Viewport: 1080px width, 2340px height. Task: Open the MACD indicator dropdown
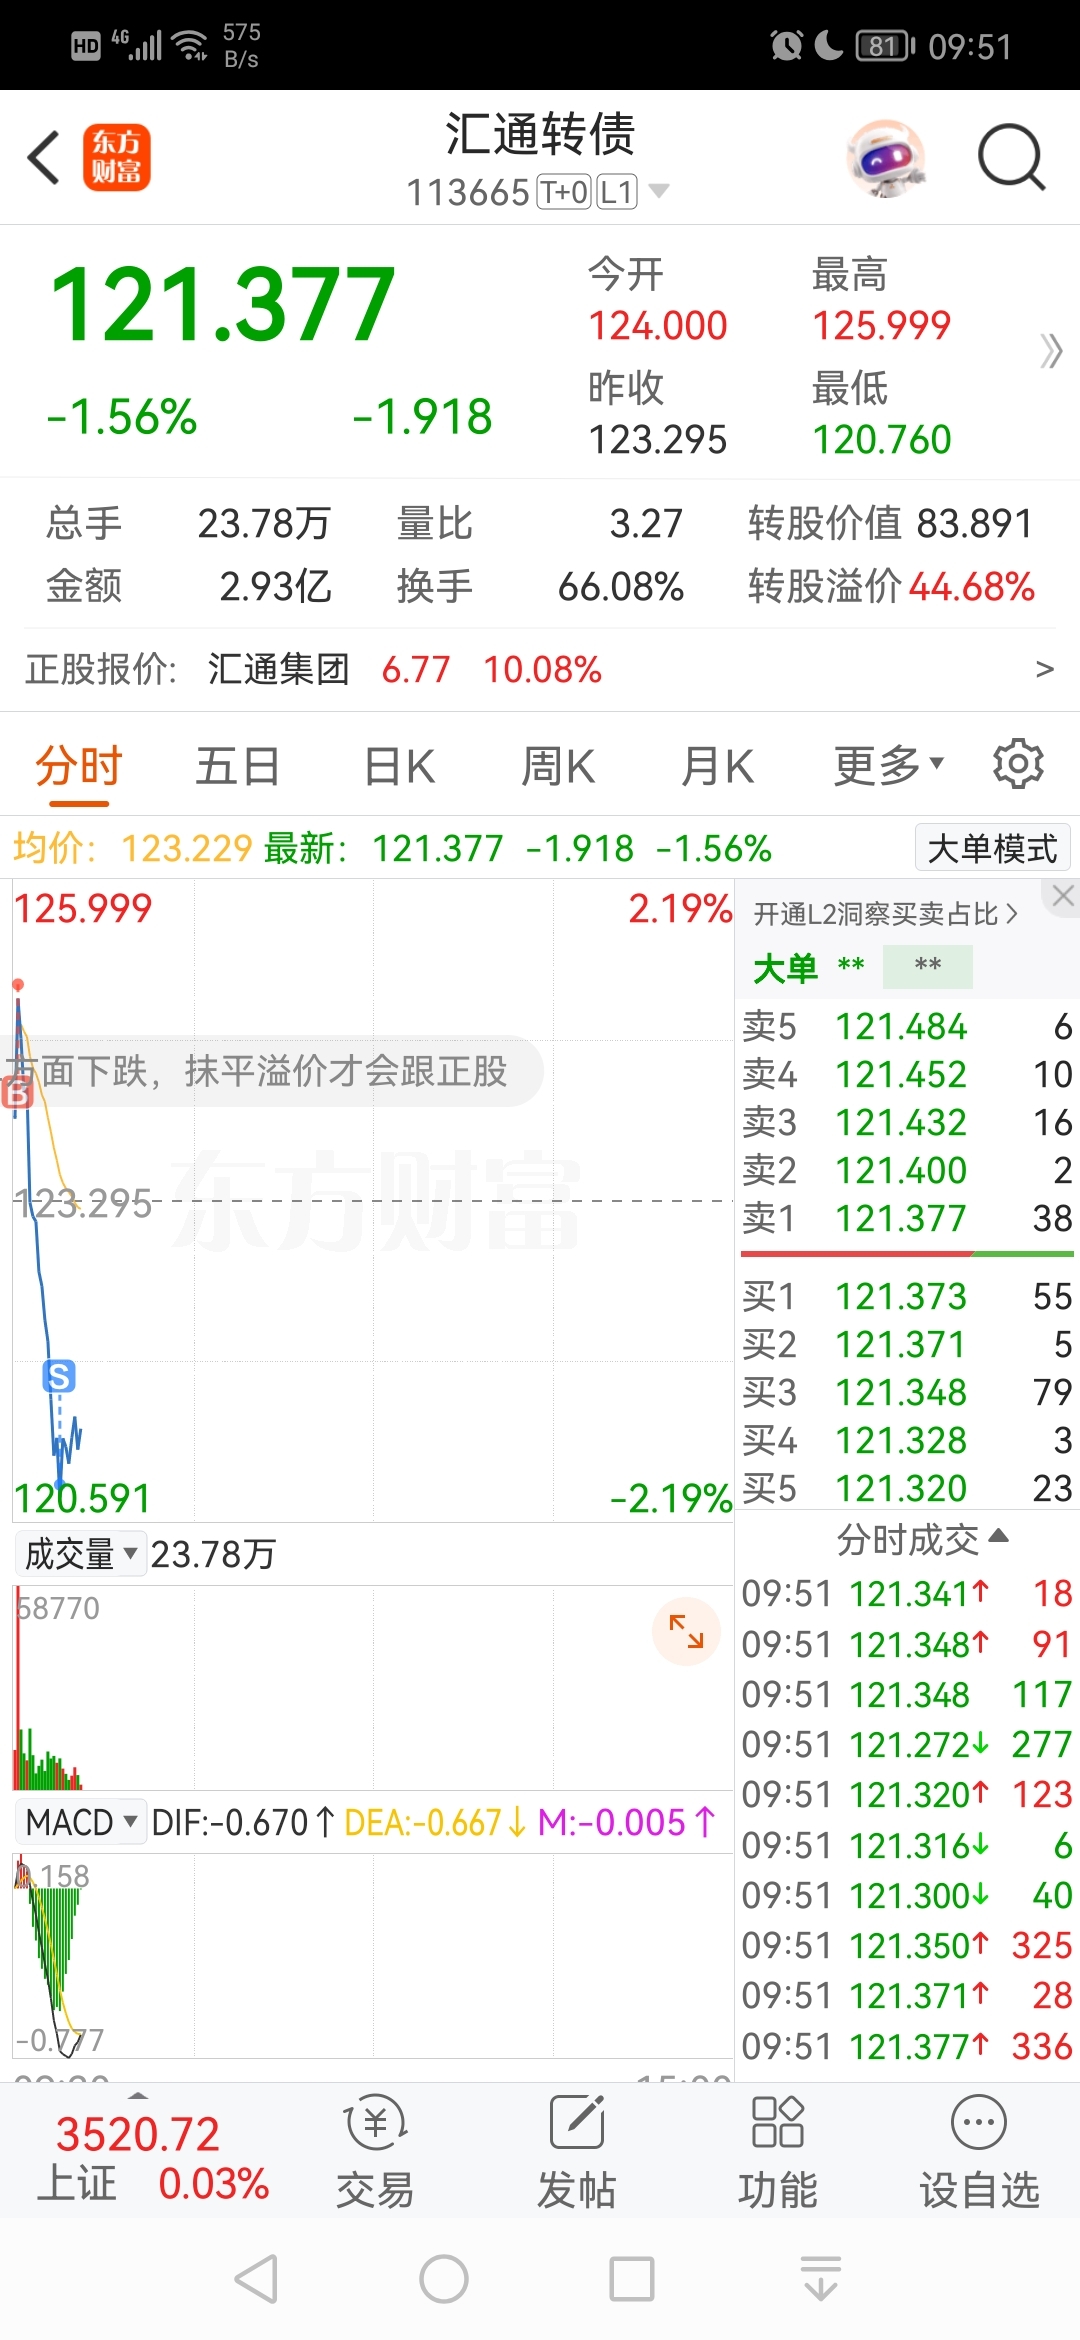click(x=81, y=1822)
